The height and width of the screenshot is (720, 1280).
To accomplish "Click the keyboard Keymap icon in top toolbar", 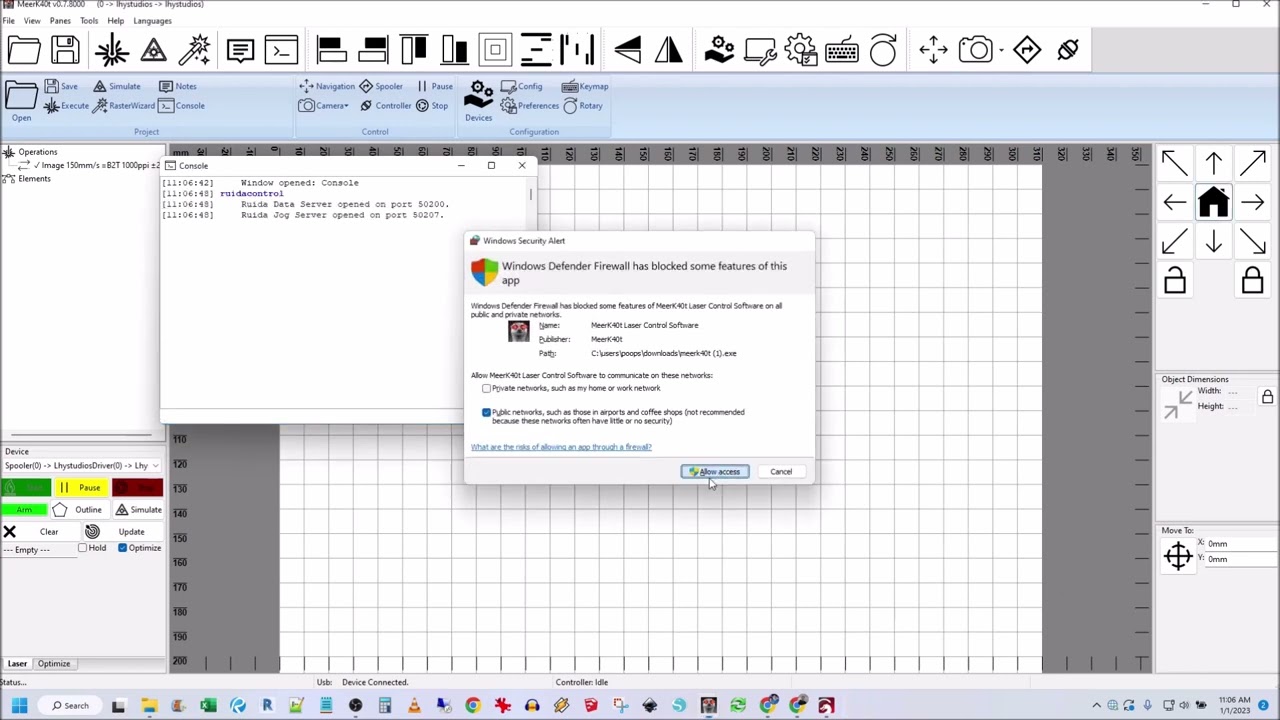I will pos(842,50).
